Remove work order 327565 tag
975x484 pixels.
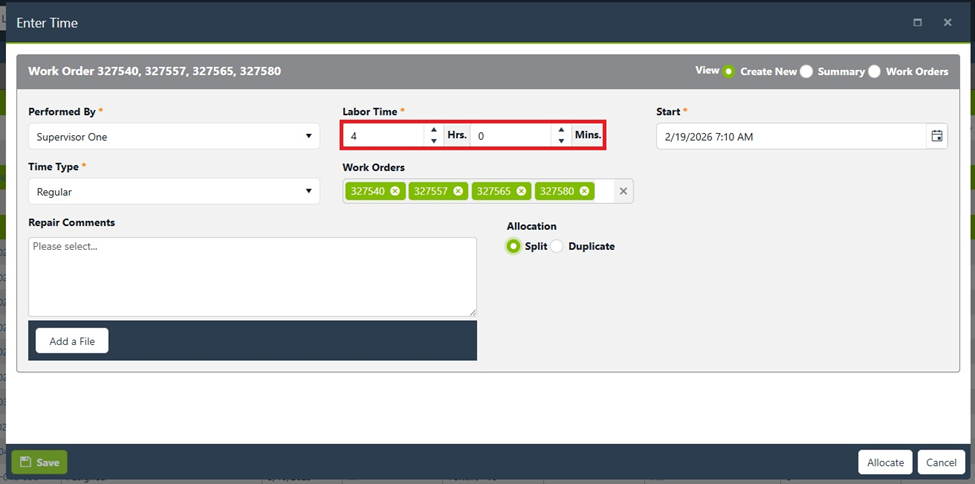click(521, 191)
